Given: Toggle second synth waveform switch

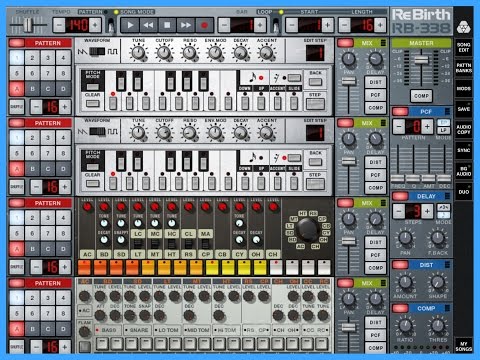Looking at the screenshot, I should point(97,132).
